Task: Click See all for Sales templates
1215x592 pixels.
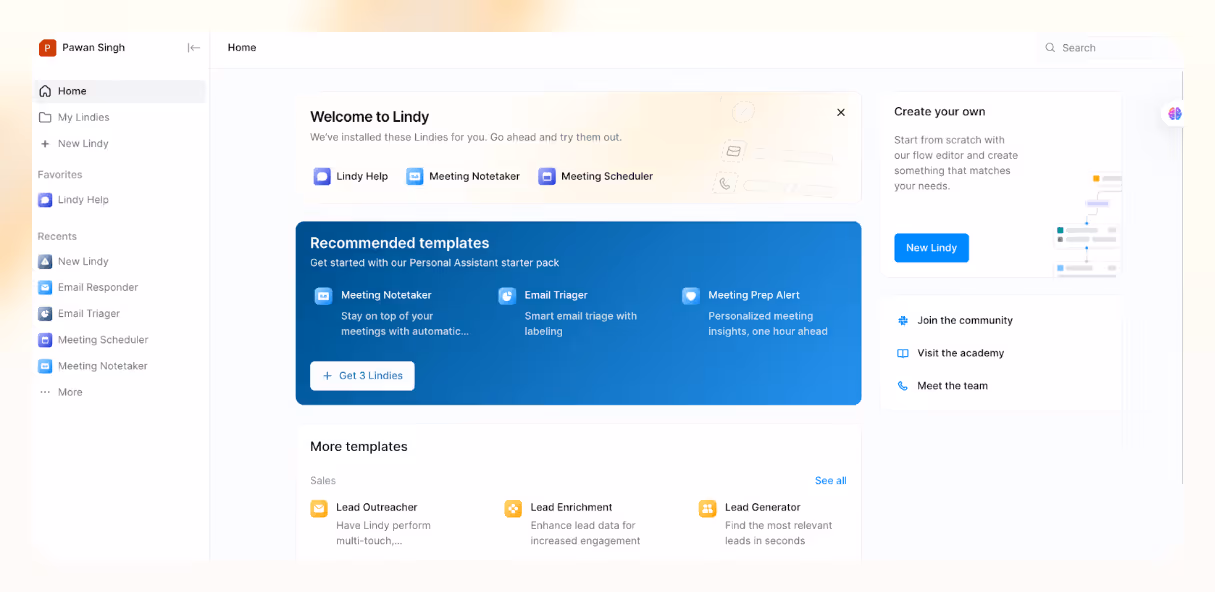Action: pyautogui.click(x=830, y=481)
